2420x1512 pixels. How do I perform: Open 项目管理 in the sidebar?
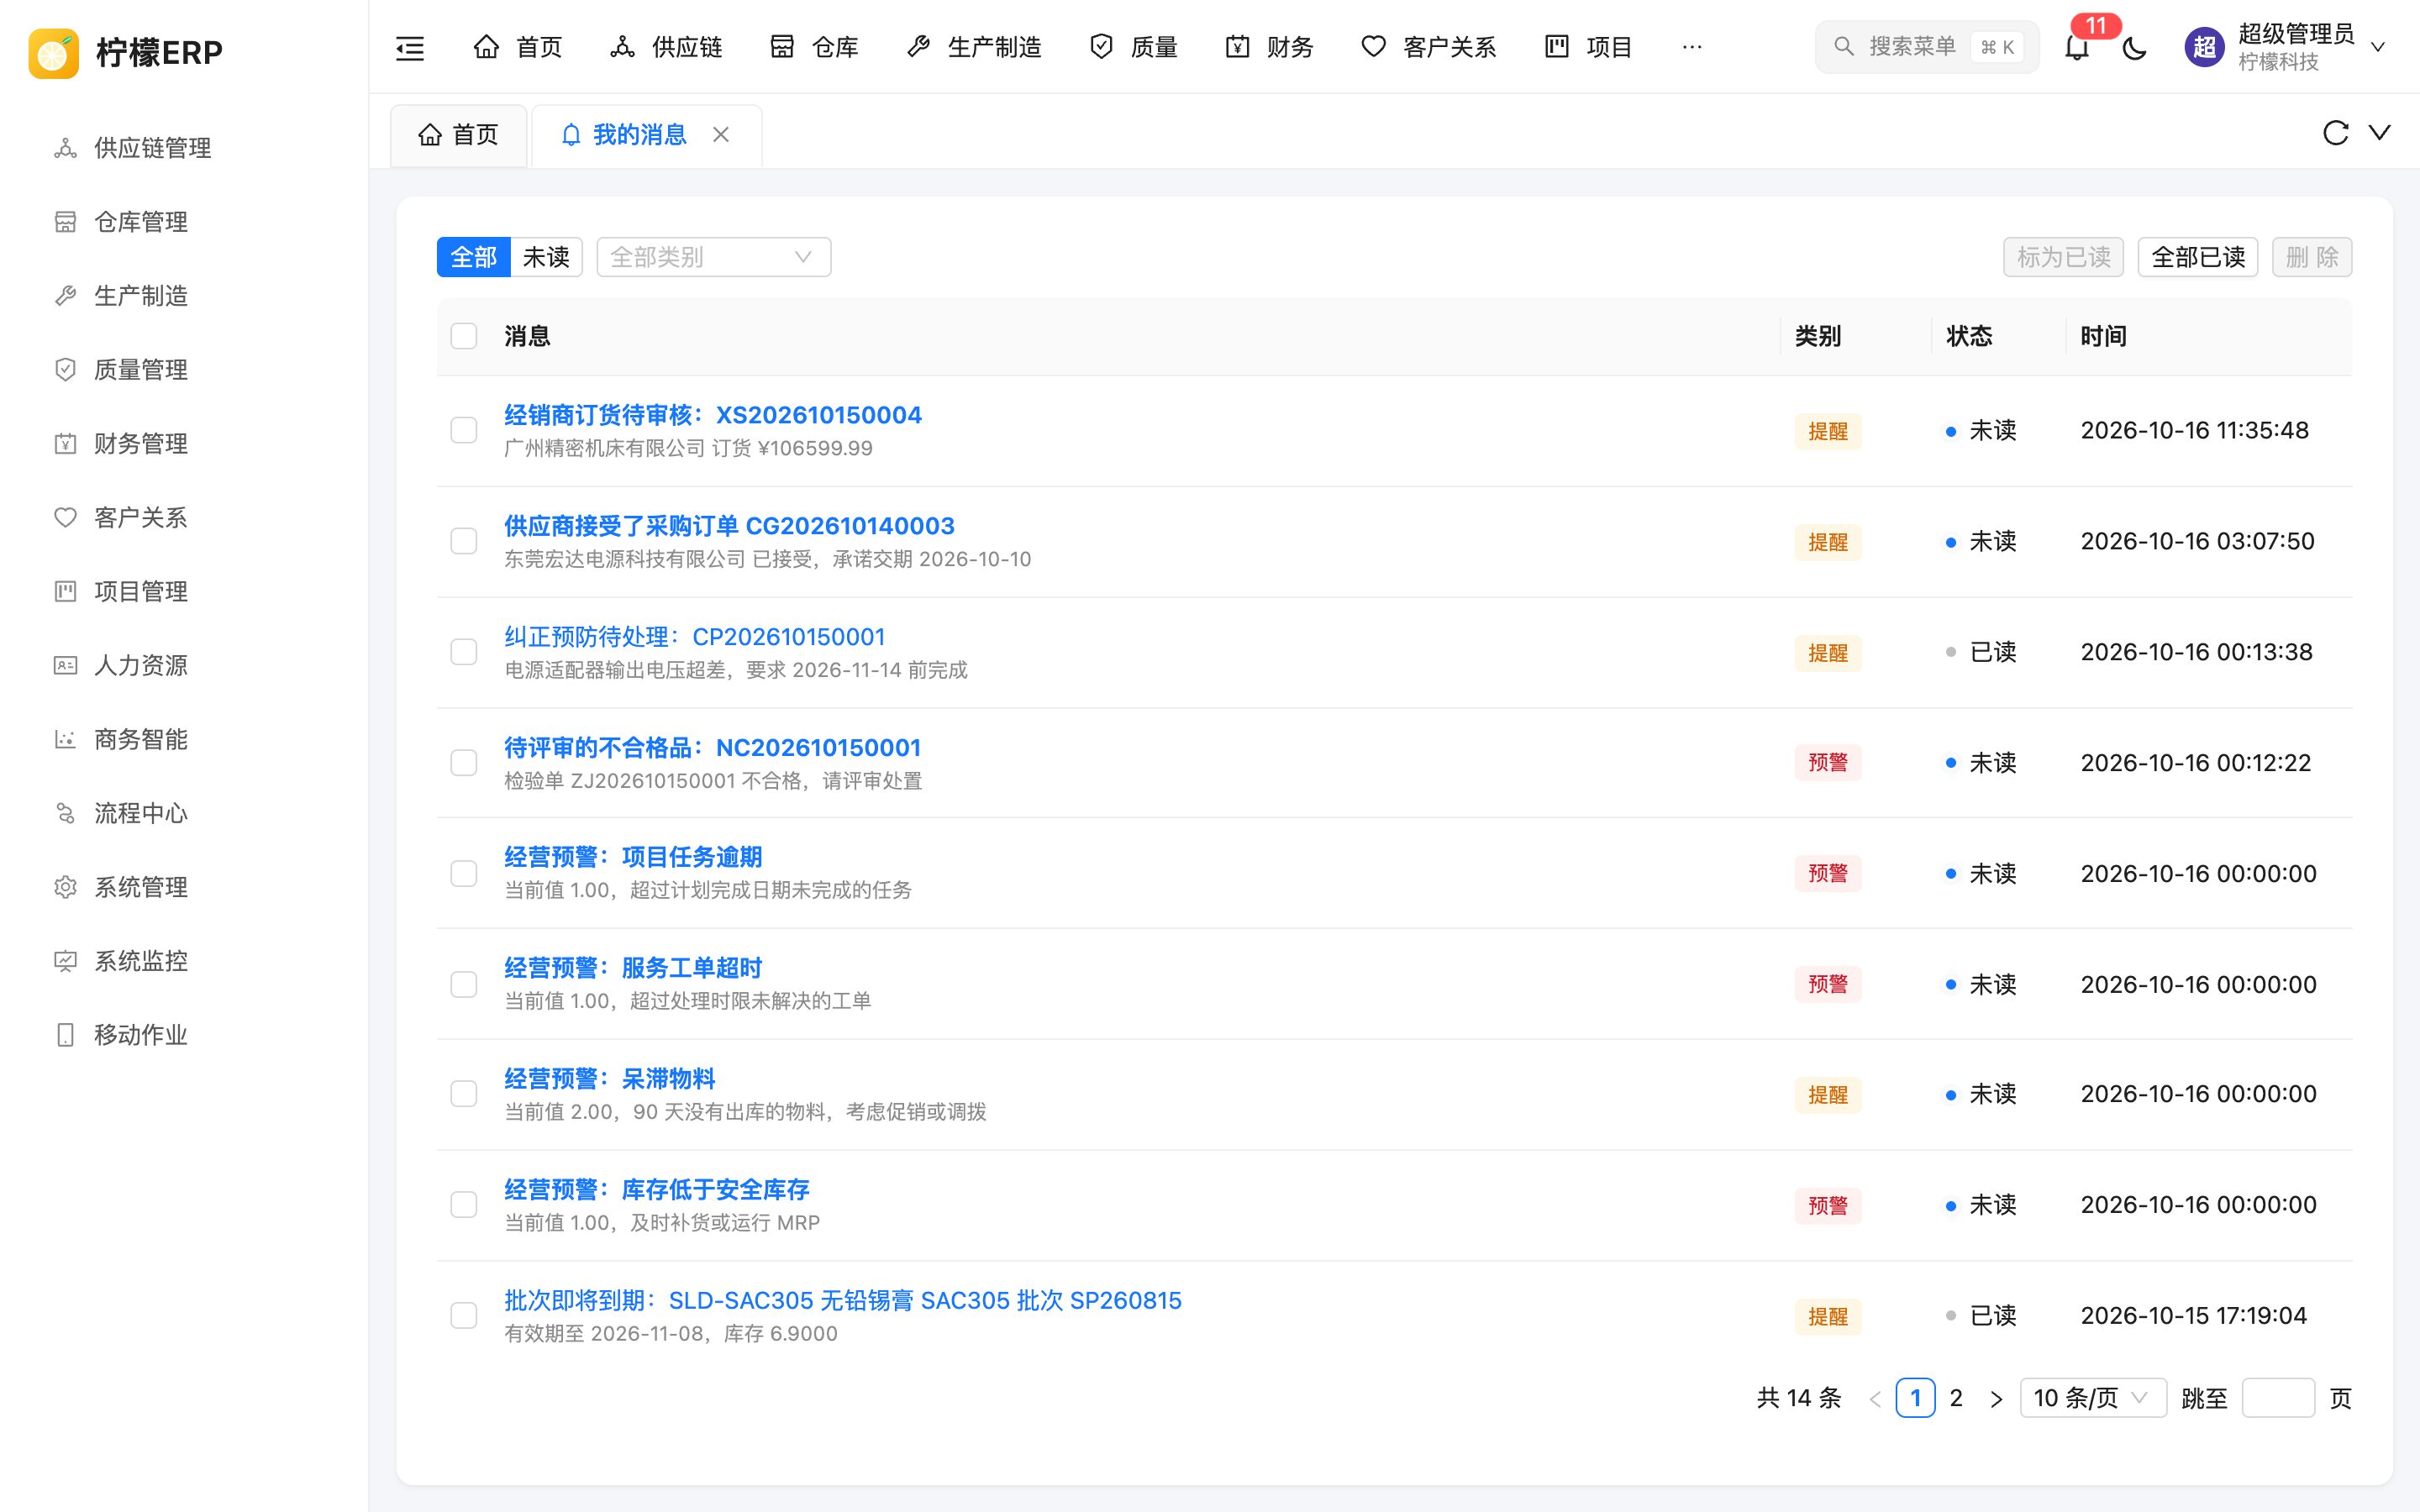coord(184,592)
